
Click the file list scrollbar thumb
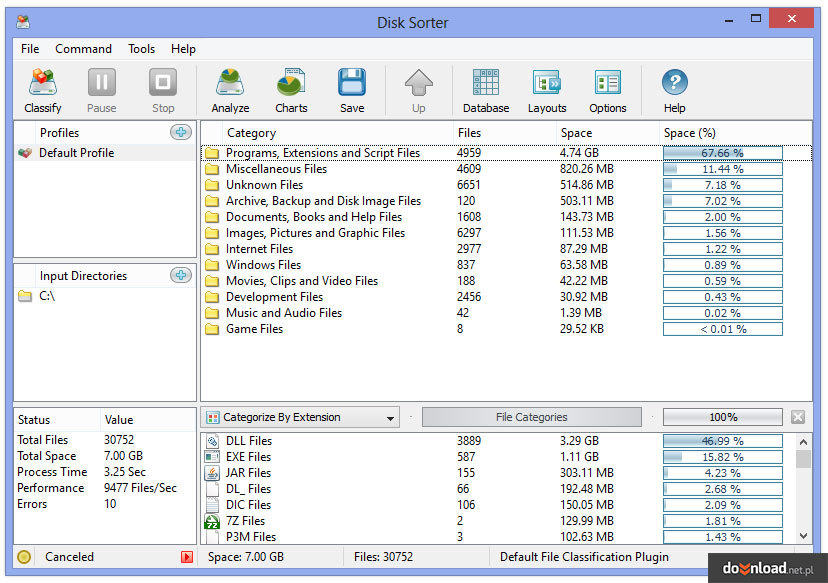[x=803, y=459]
